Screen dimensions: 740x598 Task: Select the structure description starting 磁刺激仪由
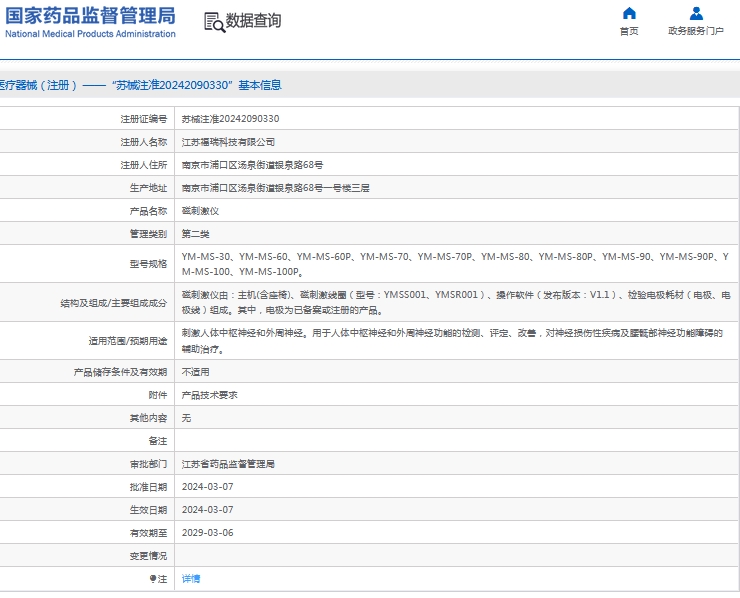click(456, 303)
